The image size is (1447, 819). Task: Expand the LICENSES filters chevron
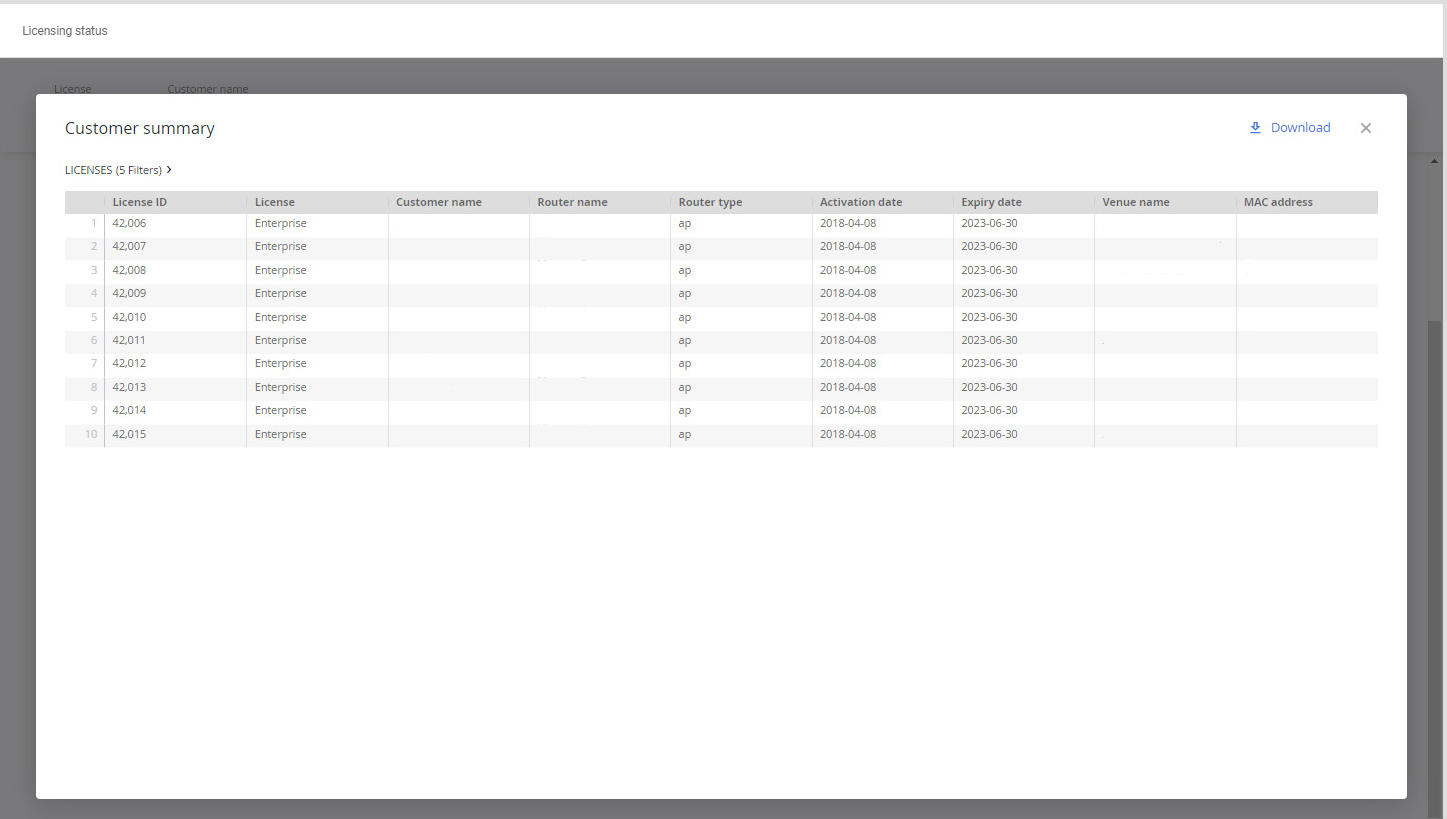pos(169,170)
